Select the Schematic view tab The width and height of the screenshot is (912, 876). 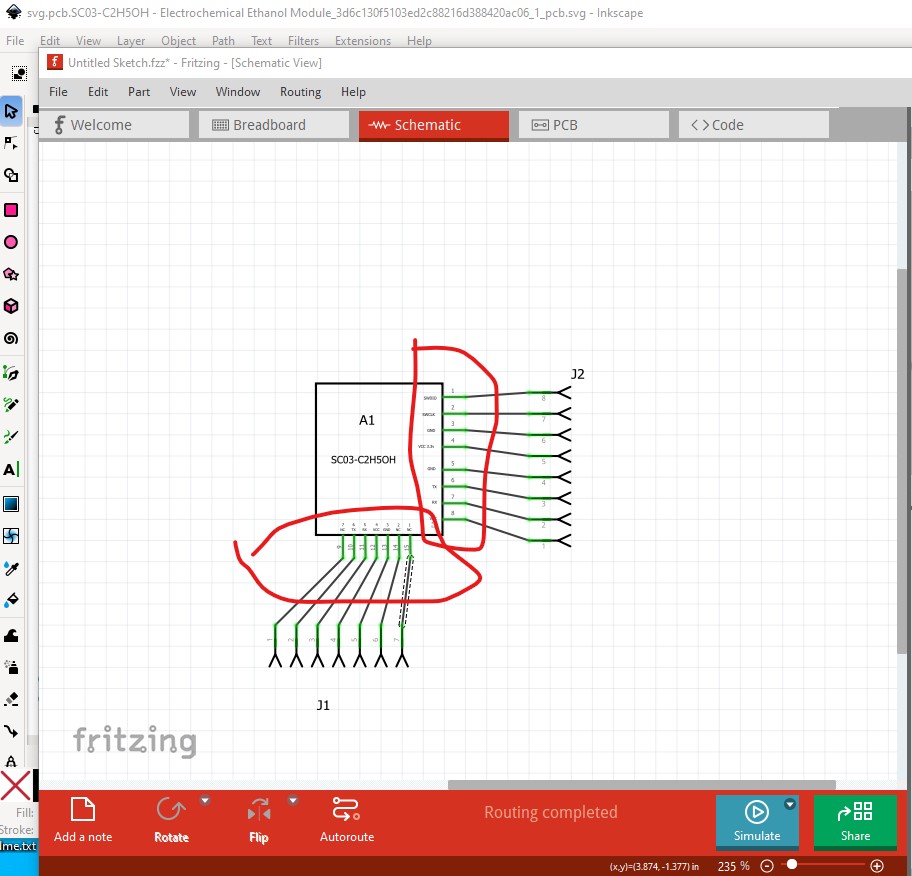coord(434,125)
